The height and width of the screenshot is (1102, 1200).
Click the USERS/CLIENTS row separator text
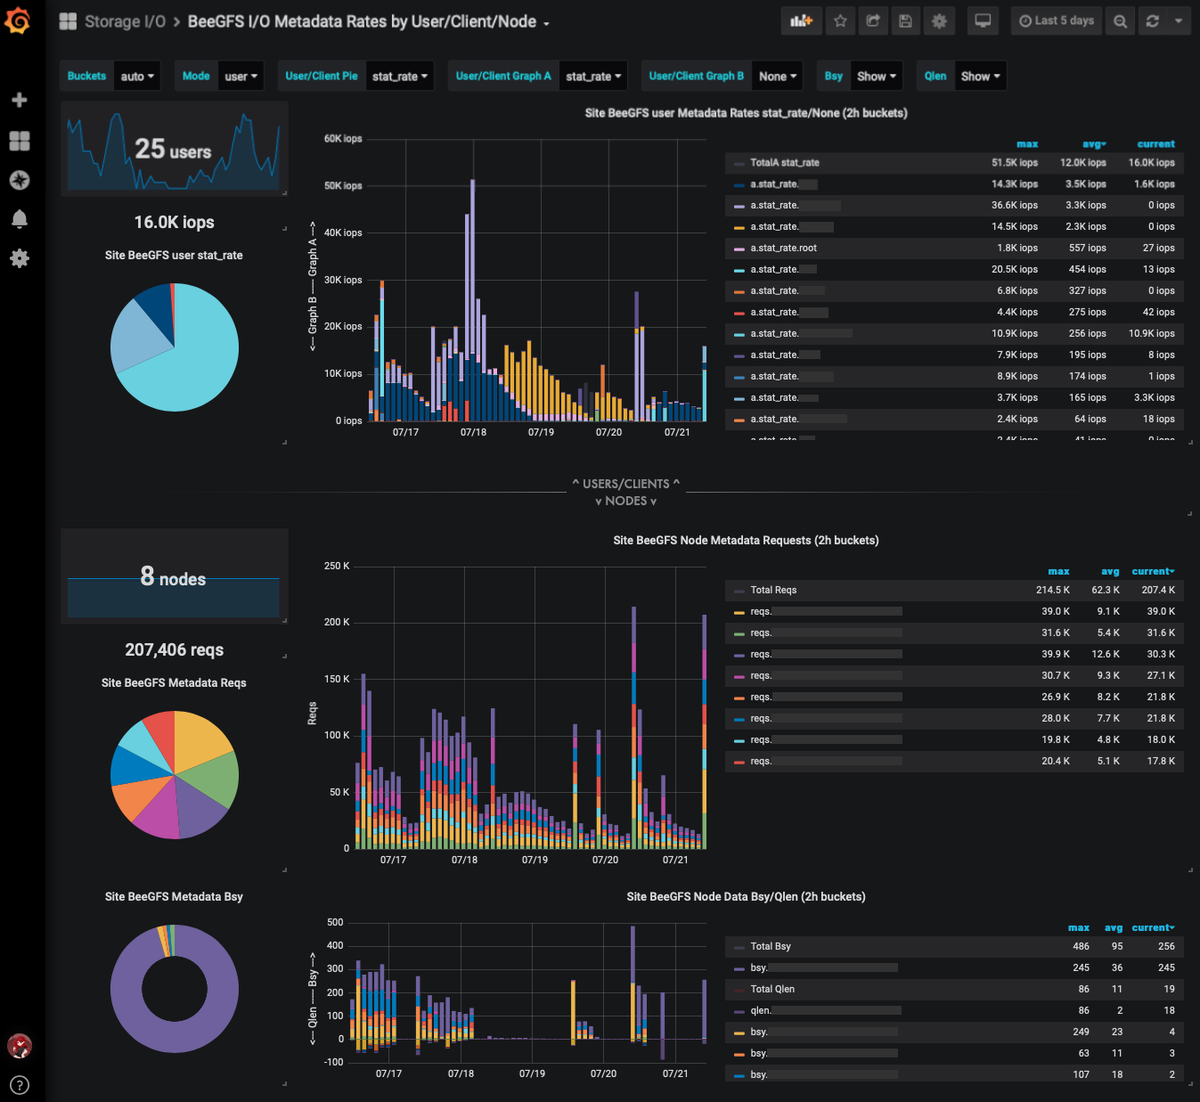tap(626, 484)
